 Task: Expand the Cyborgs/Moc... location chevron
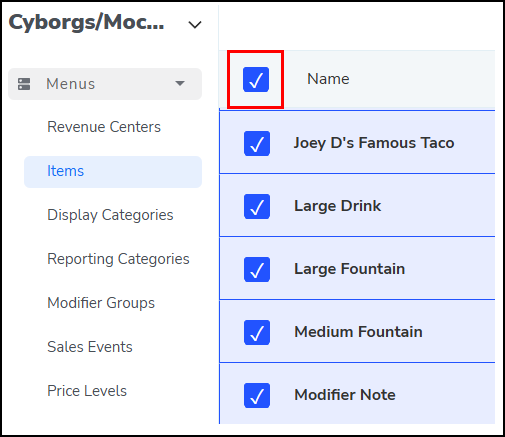(195, 25)
